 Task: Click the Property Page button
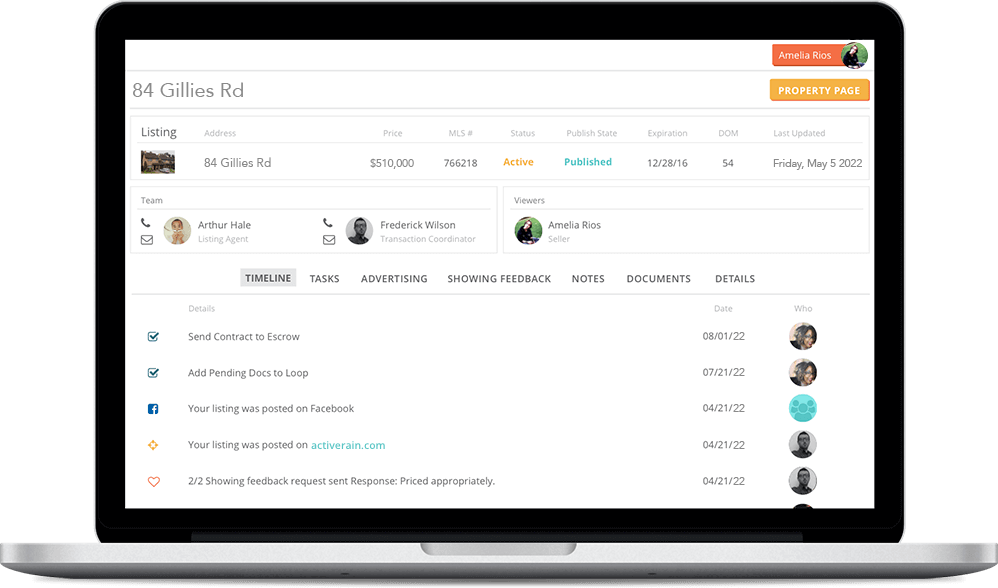click(x=819, y=91)
